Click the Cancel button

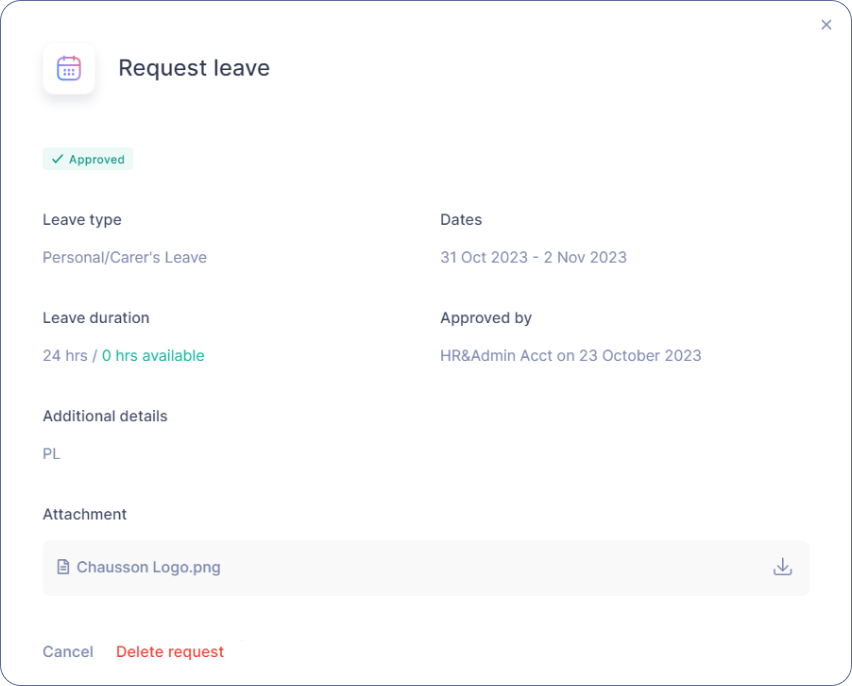(67, 651)
